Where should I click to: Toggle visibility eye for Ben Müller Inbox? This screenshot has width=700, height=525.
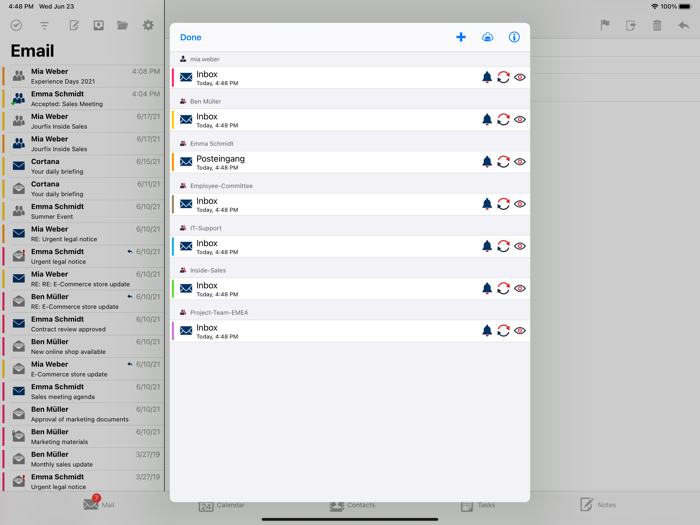[520, 120]
